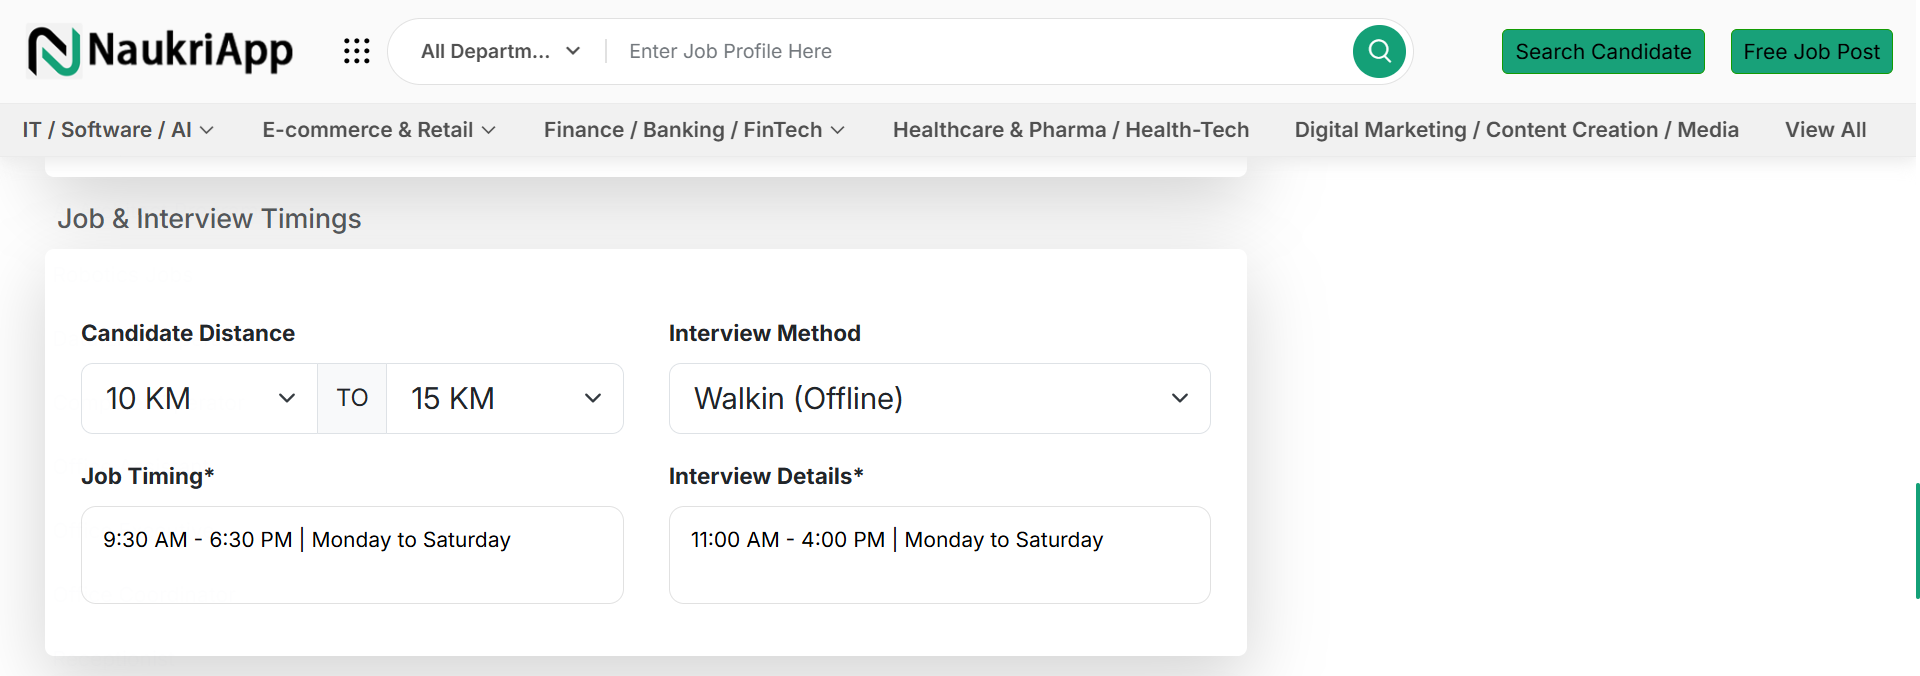Click the View All link
This screenshot has width=1920, height=676.
(x=1825, y=130)
